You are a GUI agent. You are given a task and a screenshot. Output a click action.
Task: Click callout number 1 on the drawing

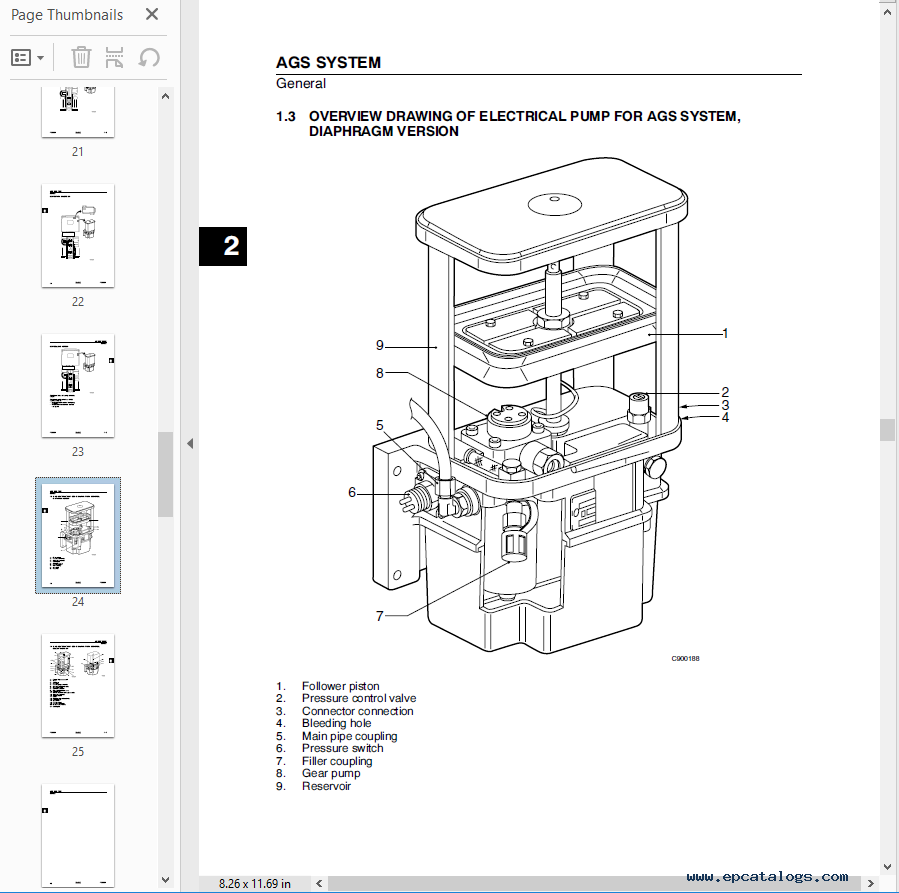click(725, 333)
